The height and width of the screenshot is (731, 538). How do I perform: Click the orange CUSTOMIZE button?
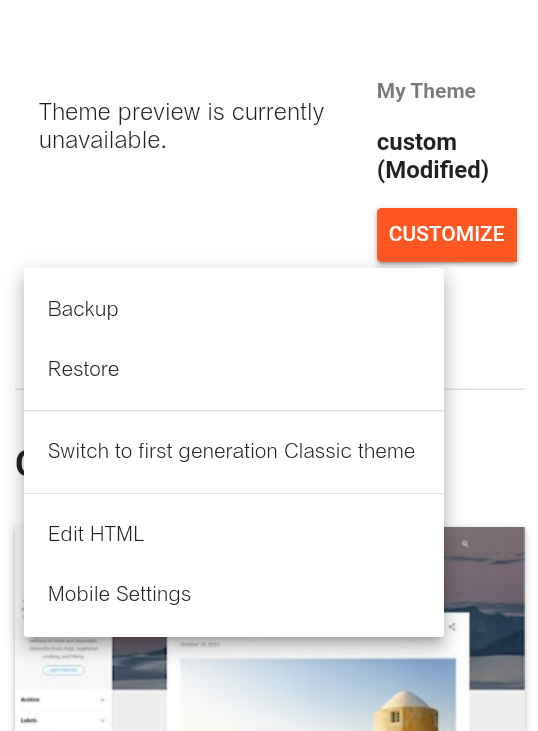click(447, 234)
